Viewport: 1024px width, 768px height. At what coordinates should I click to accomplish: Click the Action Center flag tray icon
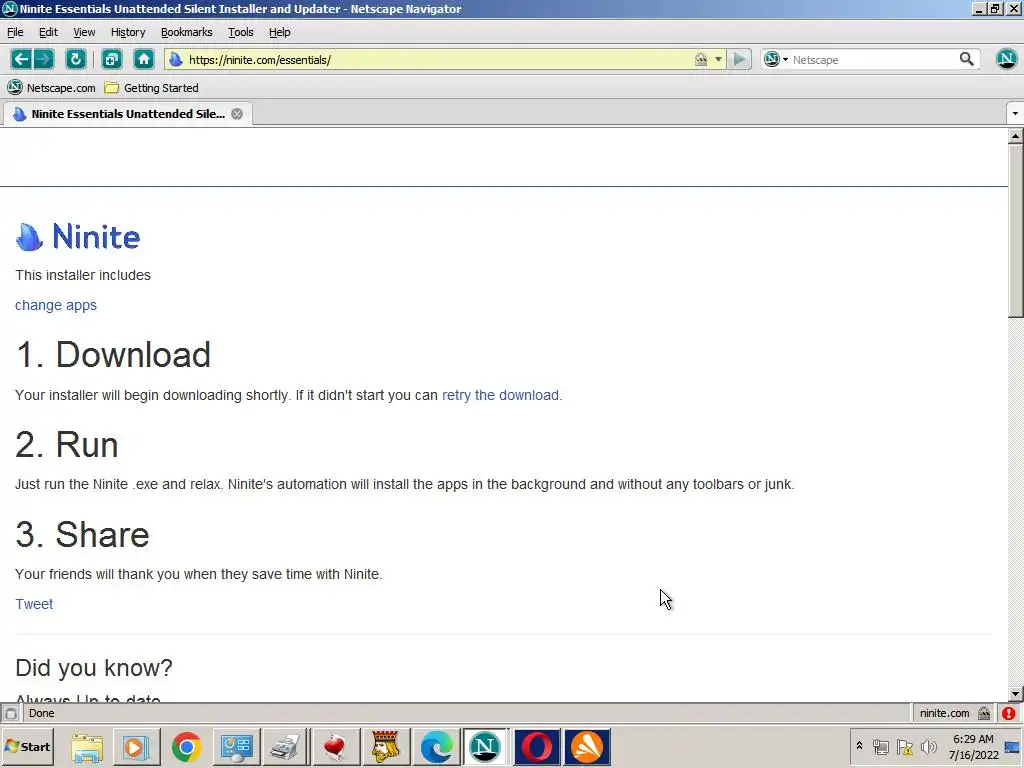[904, 746]
